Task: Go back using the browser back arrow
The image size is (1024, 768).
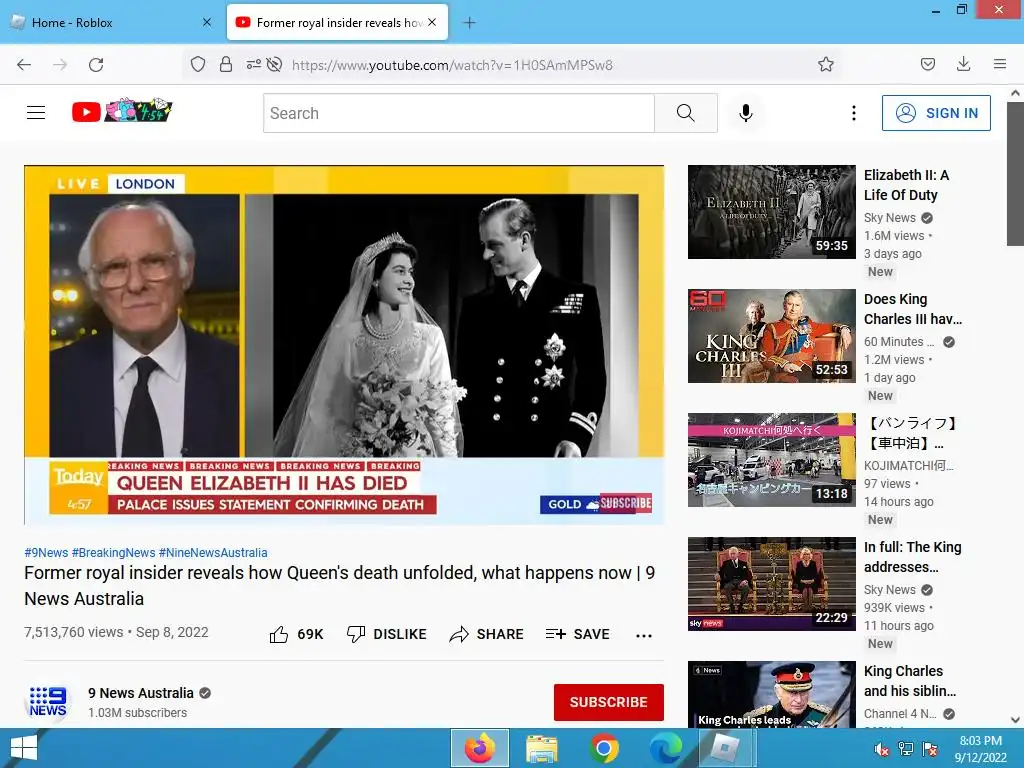Action: (24, 65)
